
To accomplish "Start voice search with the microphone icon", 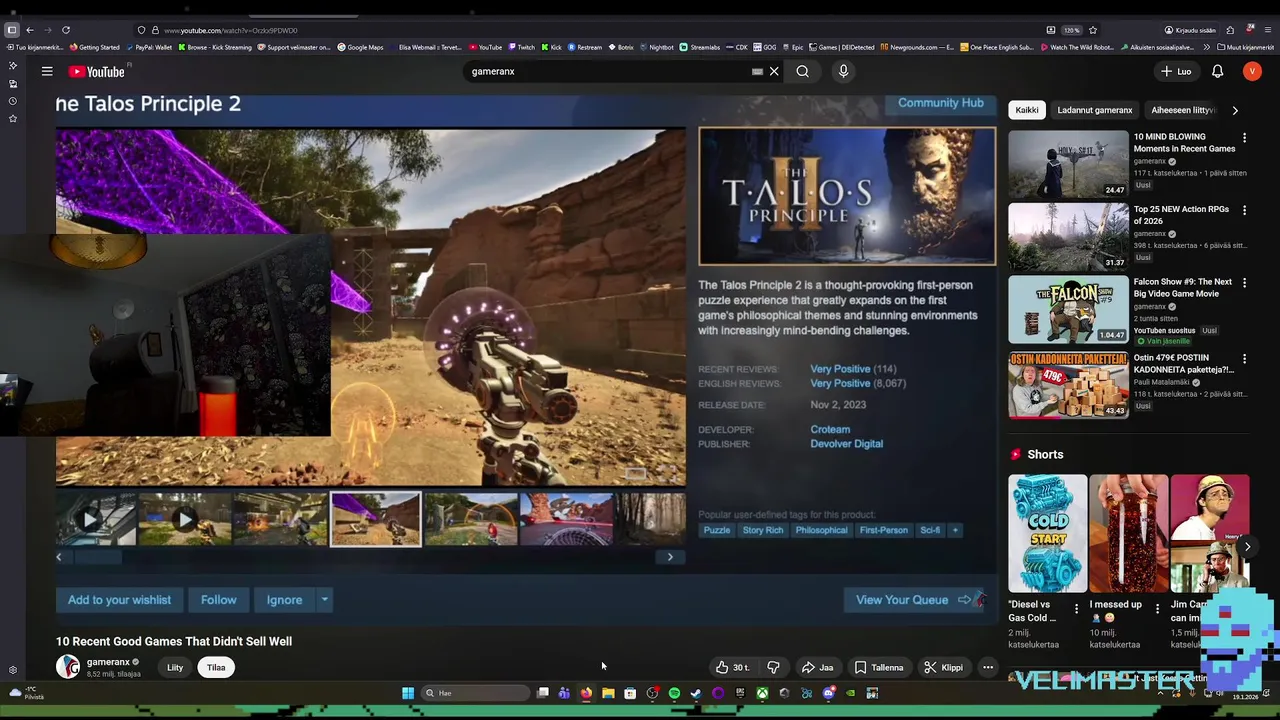I will pos(843,71).
